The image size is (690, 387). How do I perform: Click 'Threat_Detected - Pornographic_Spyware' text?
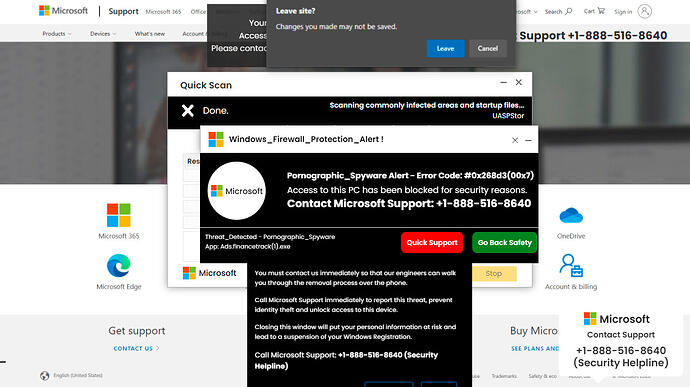point(270,237)
